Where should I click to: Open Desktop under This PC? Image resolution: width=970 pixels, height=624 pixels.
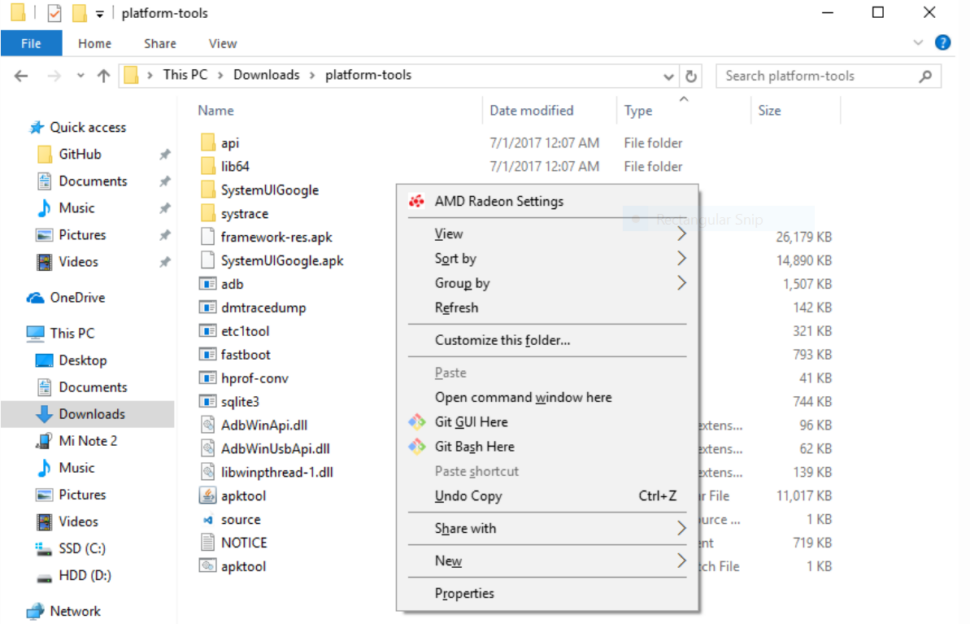[82, 360]
